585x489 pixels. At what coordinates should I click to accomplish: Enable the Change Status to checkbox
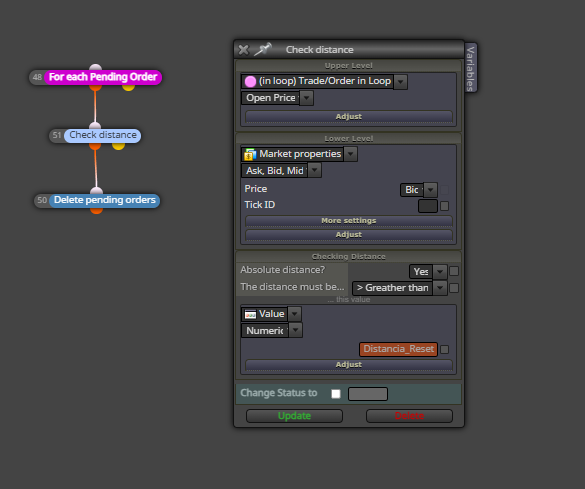[336, 394]
